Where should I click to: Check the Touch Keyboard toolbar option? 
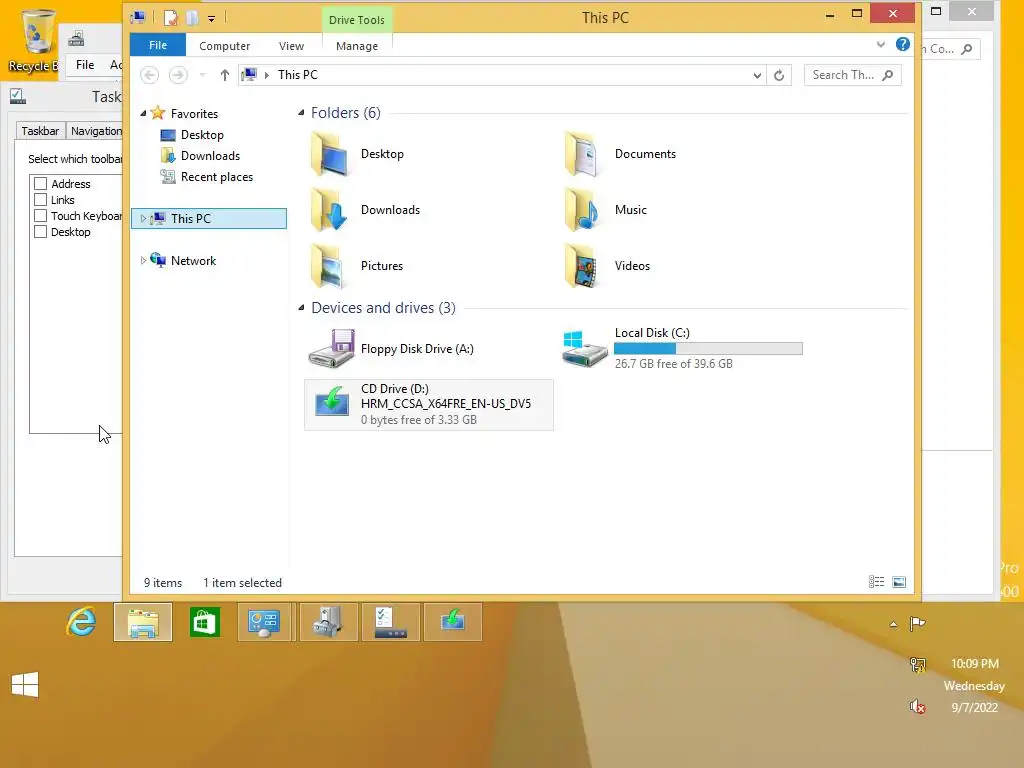[x=40, y=216]
